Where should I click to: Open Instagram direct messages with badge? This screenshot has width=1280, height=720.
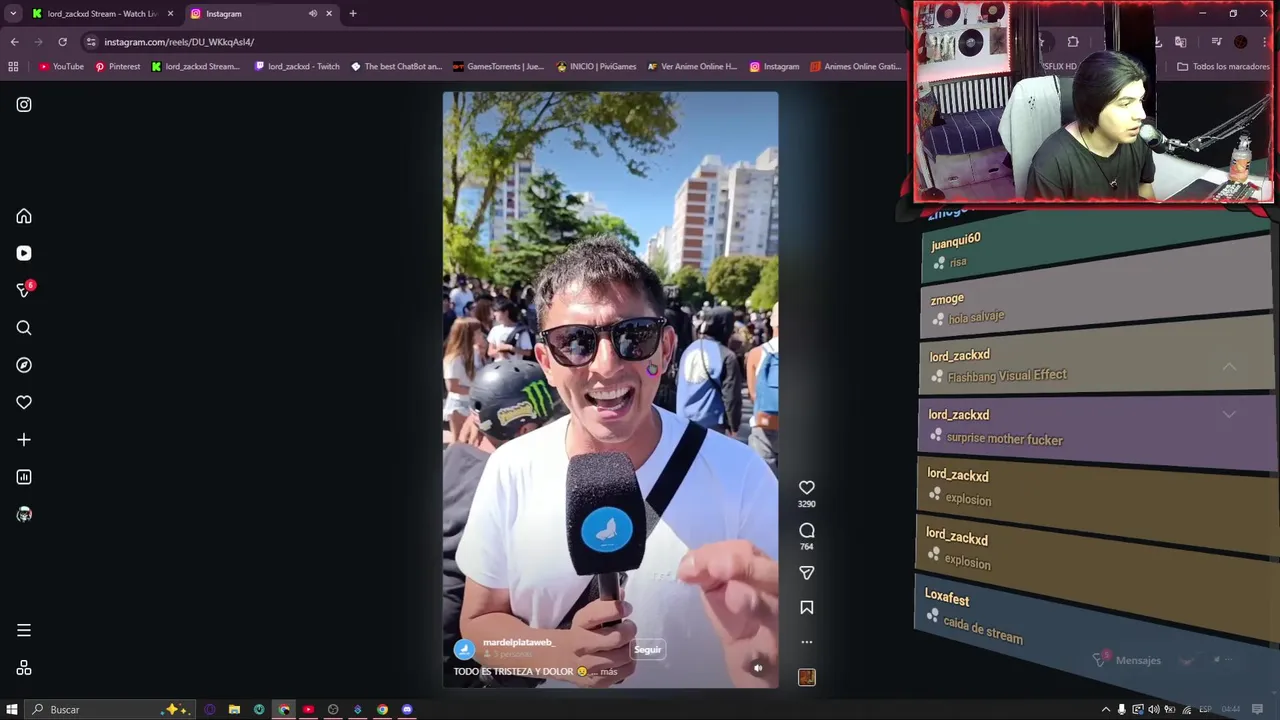[x=24, y=290]
